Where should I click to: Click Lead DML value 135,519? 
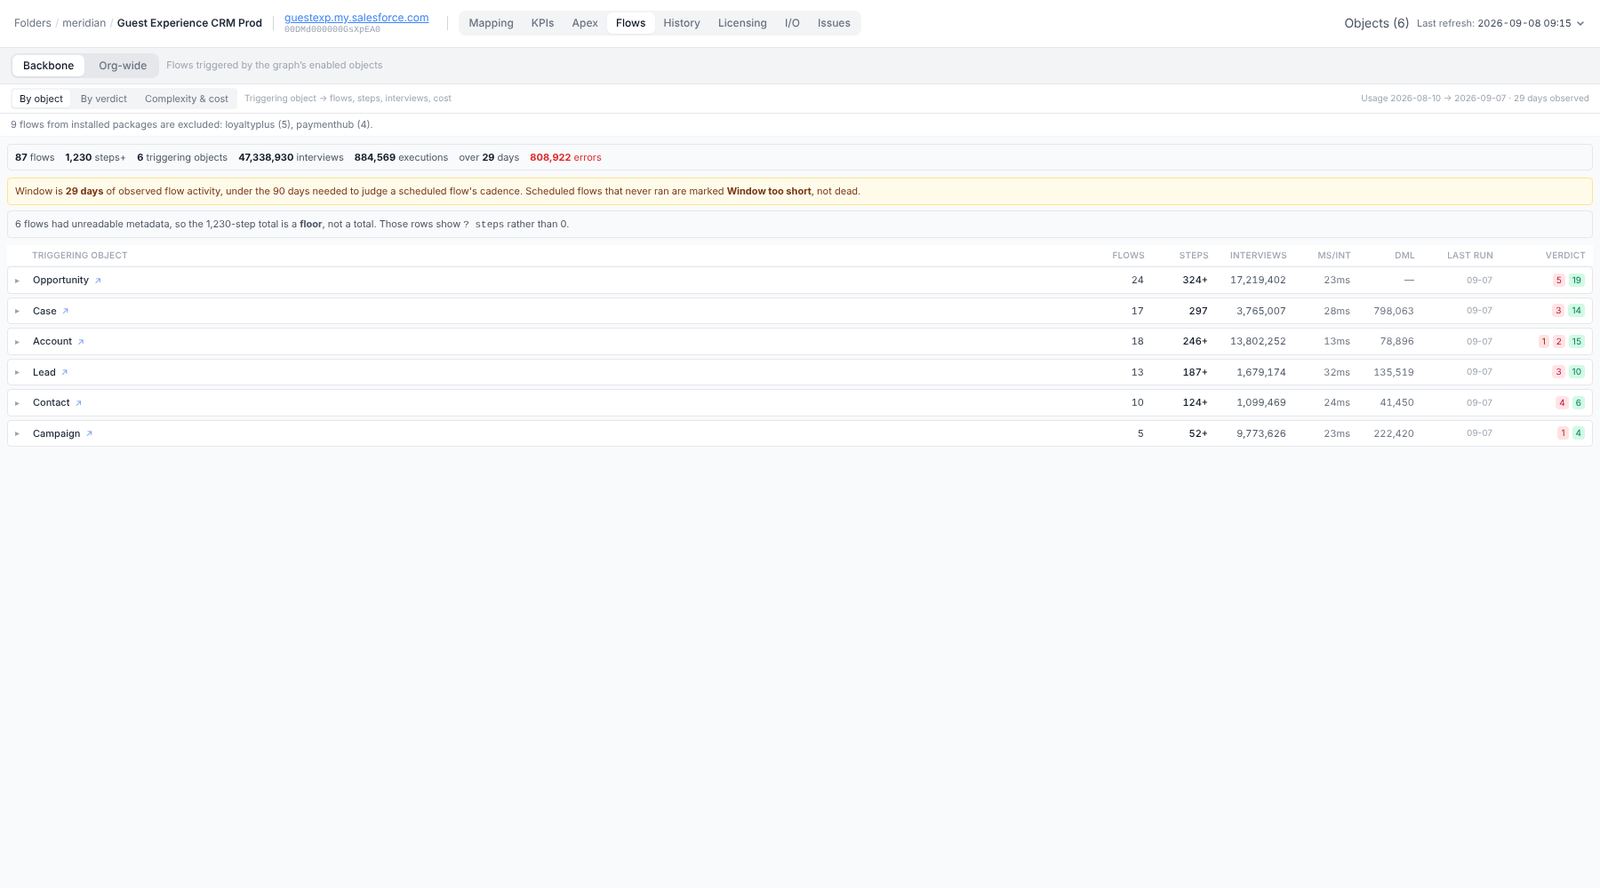click(1393, 372)
